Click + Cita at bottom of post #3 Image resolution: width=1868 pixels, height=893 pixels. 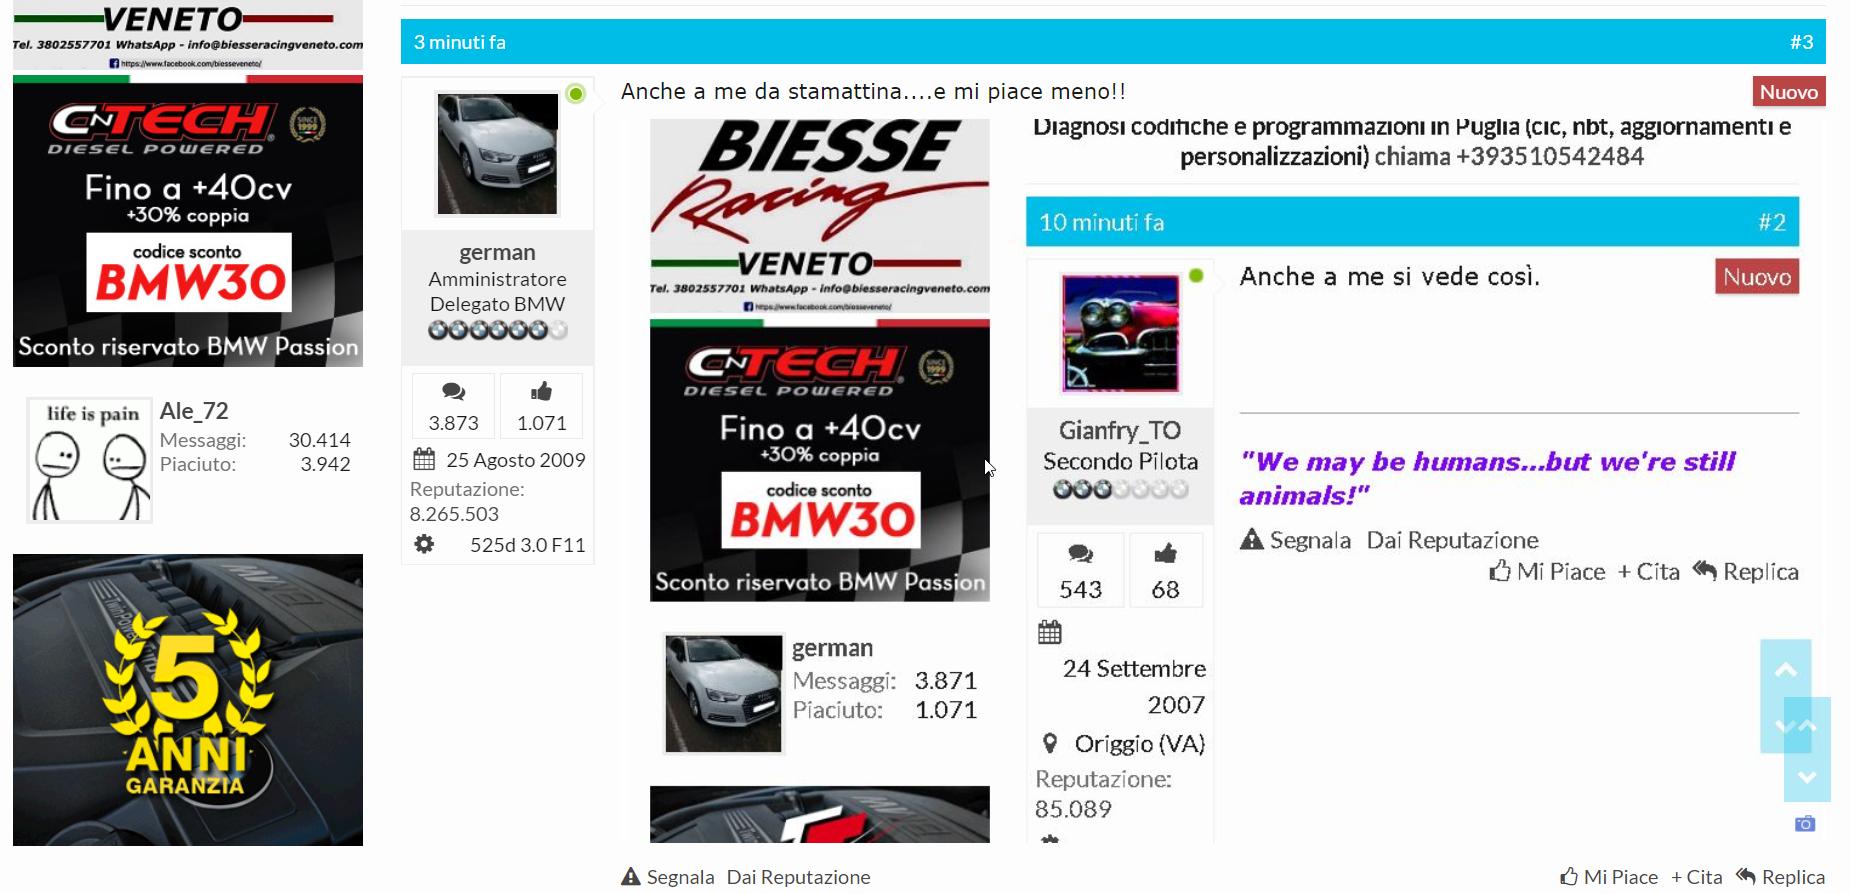(x=1696, y=877)
